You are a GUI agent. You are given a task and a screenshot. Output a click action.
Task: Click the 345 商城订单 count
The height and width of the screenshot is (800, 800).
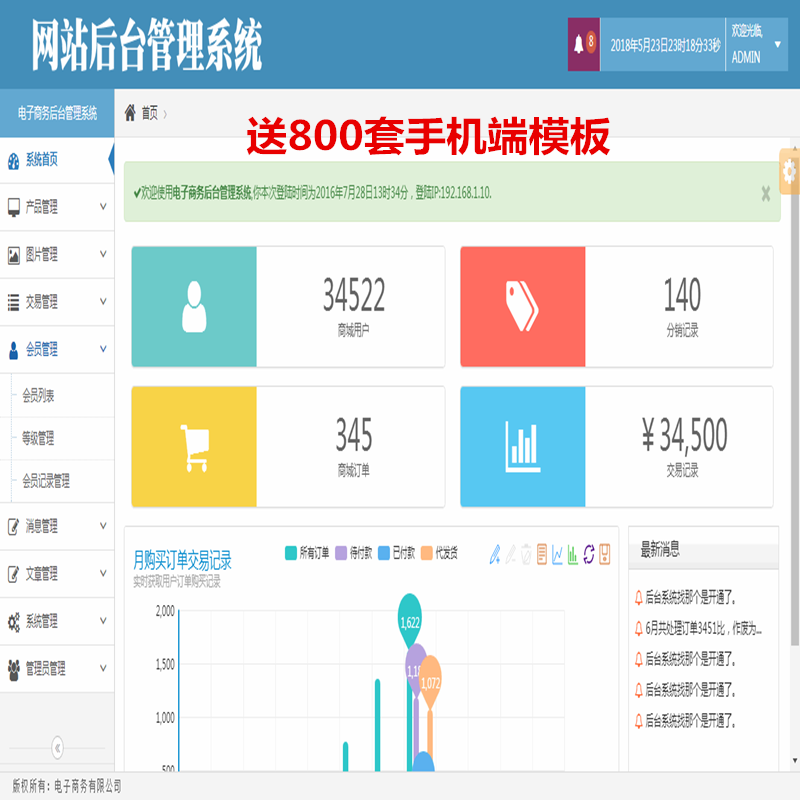point(354,435)
